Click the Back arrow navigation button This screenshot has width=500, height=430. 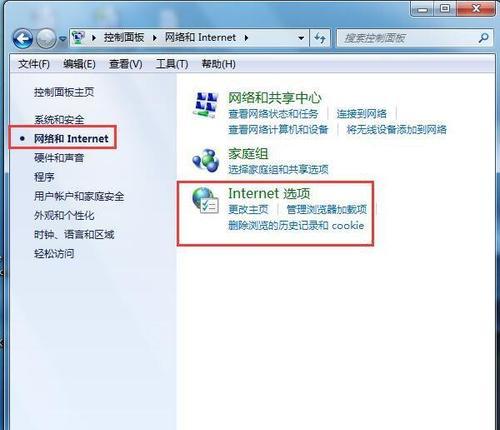[x=23, y=39]
